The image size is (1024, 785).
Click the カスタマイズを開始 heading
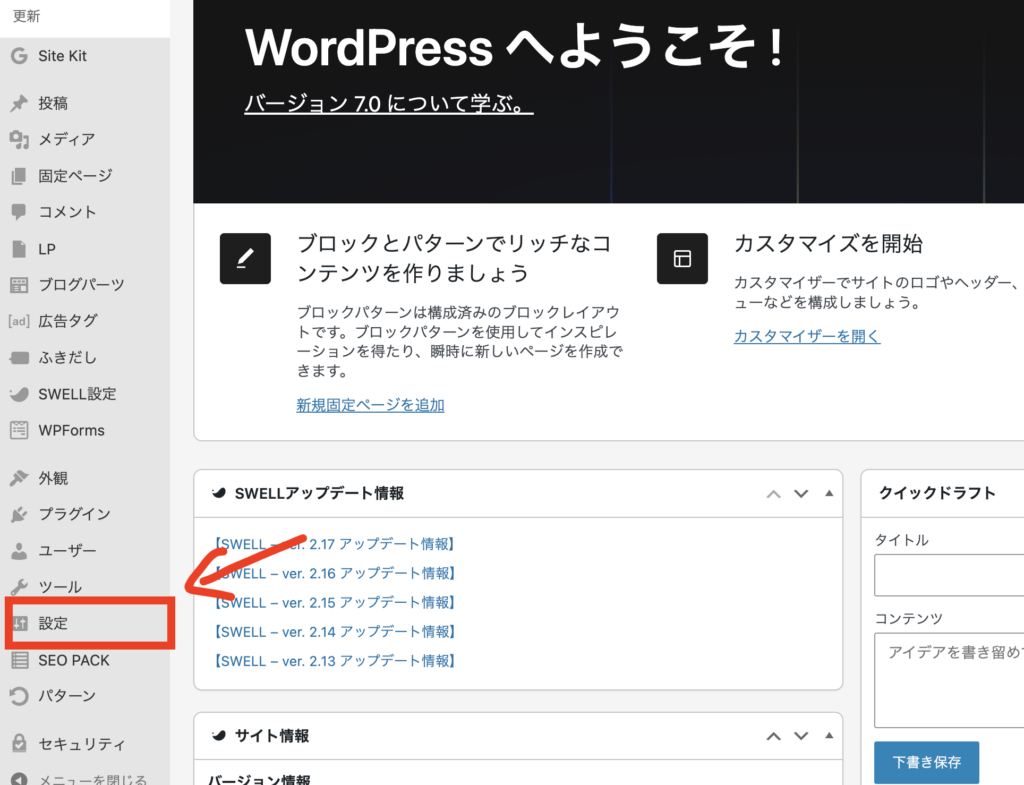(x=828, y=244)
